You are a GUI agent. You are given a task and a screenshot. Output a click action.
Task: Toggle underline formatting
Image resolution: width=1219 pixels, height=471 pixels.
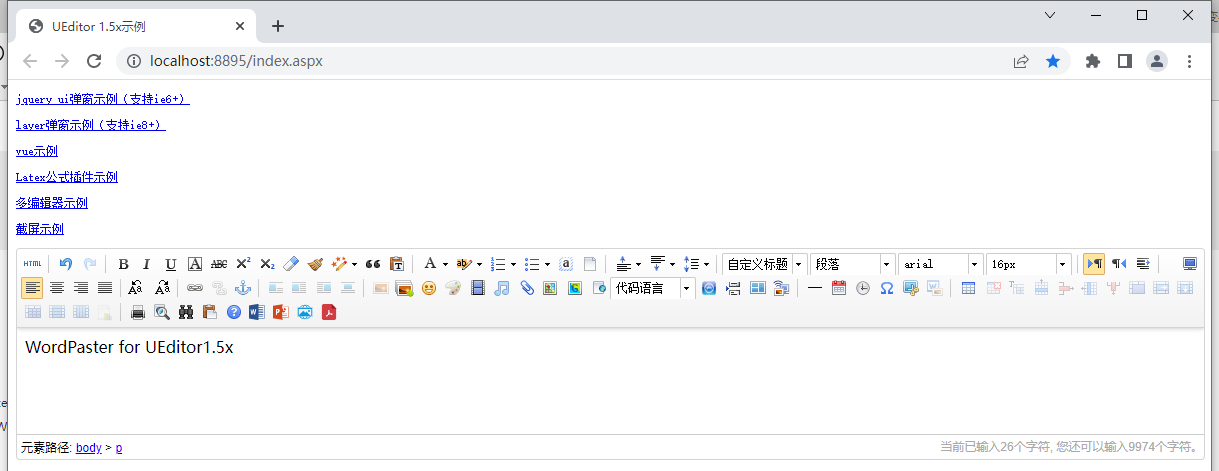171,264
